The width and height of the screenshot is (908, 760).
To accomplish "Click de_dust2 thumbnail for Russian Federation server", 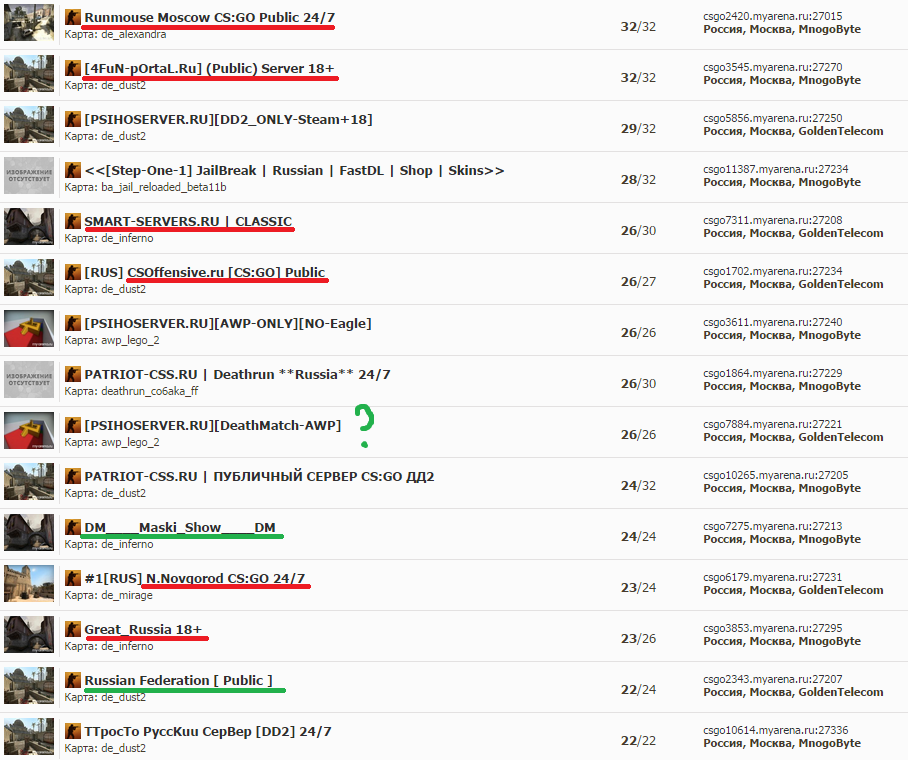I will [x=29, y=685].
